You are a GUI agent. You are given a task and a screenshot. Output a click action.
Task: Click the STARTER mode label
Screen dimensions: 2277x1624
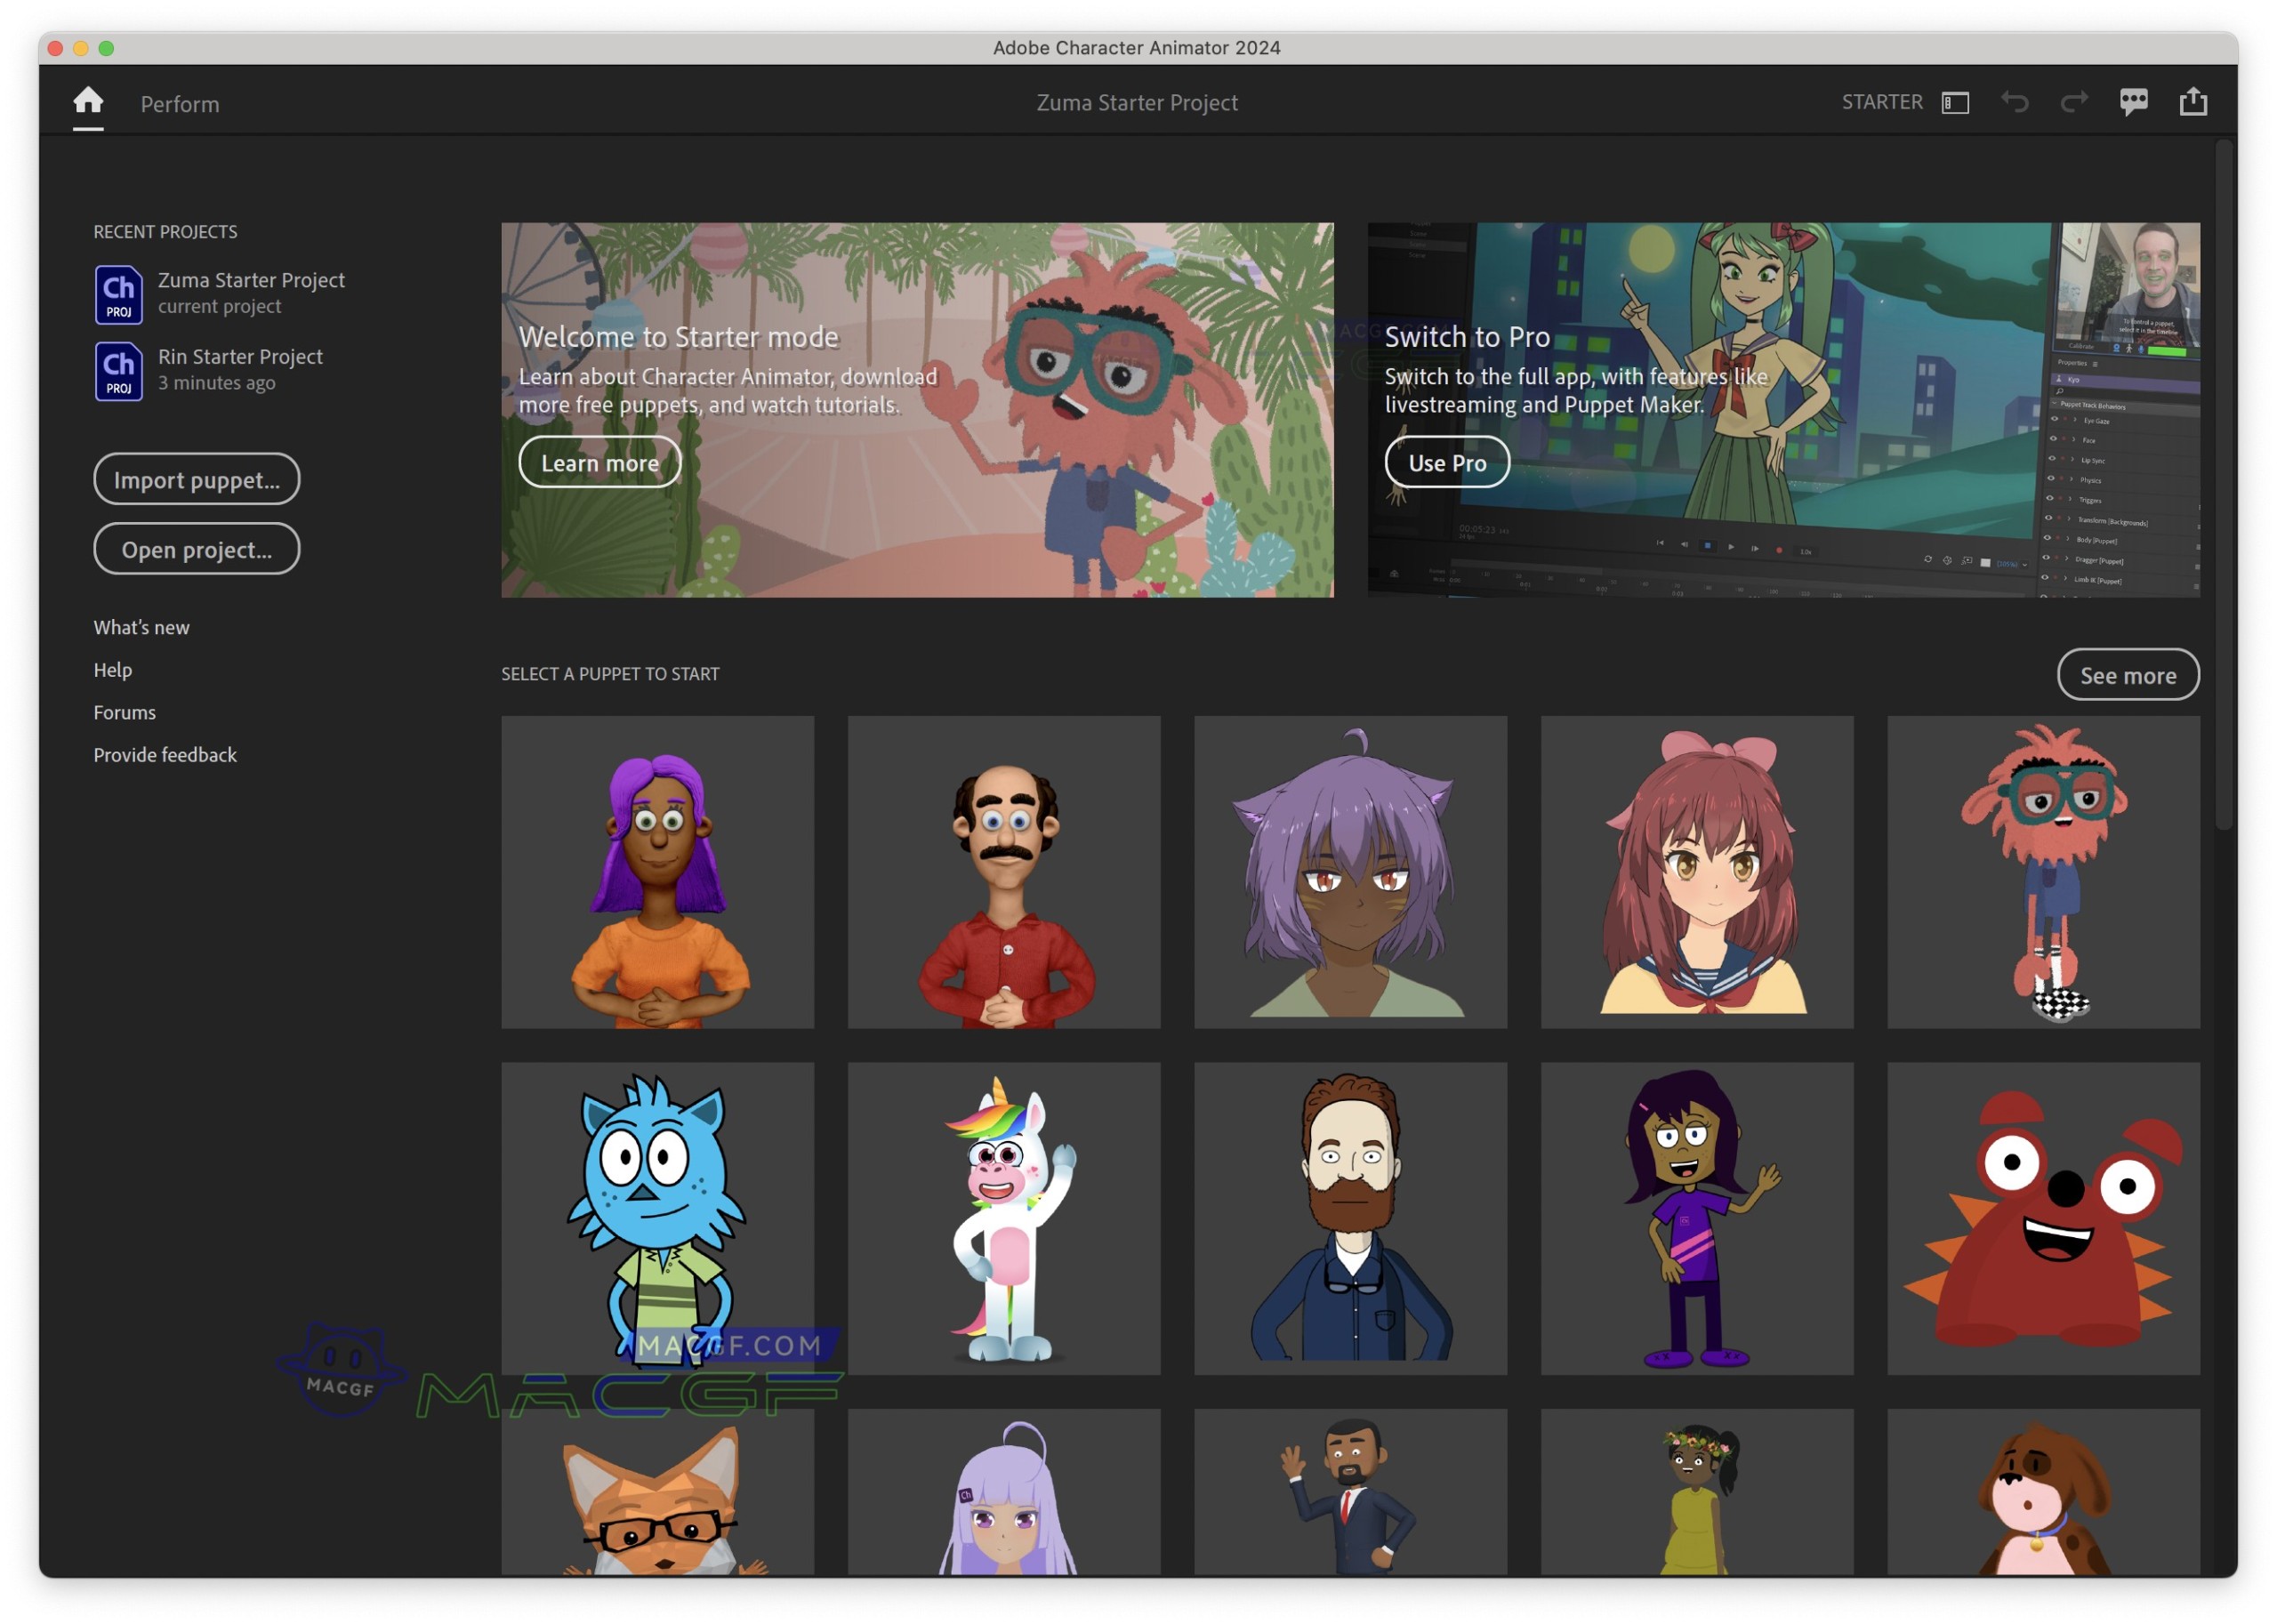(x=1882, y=101)
